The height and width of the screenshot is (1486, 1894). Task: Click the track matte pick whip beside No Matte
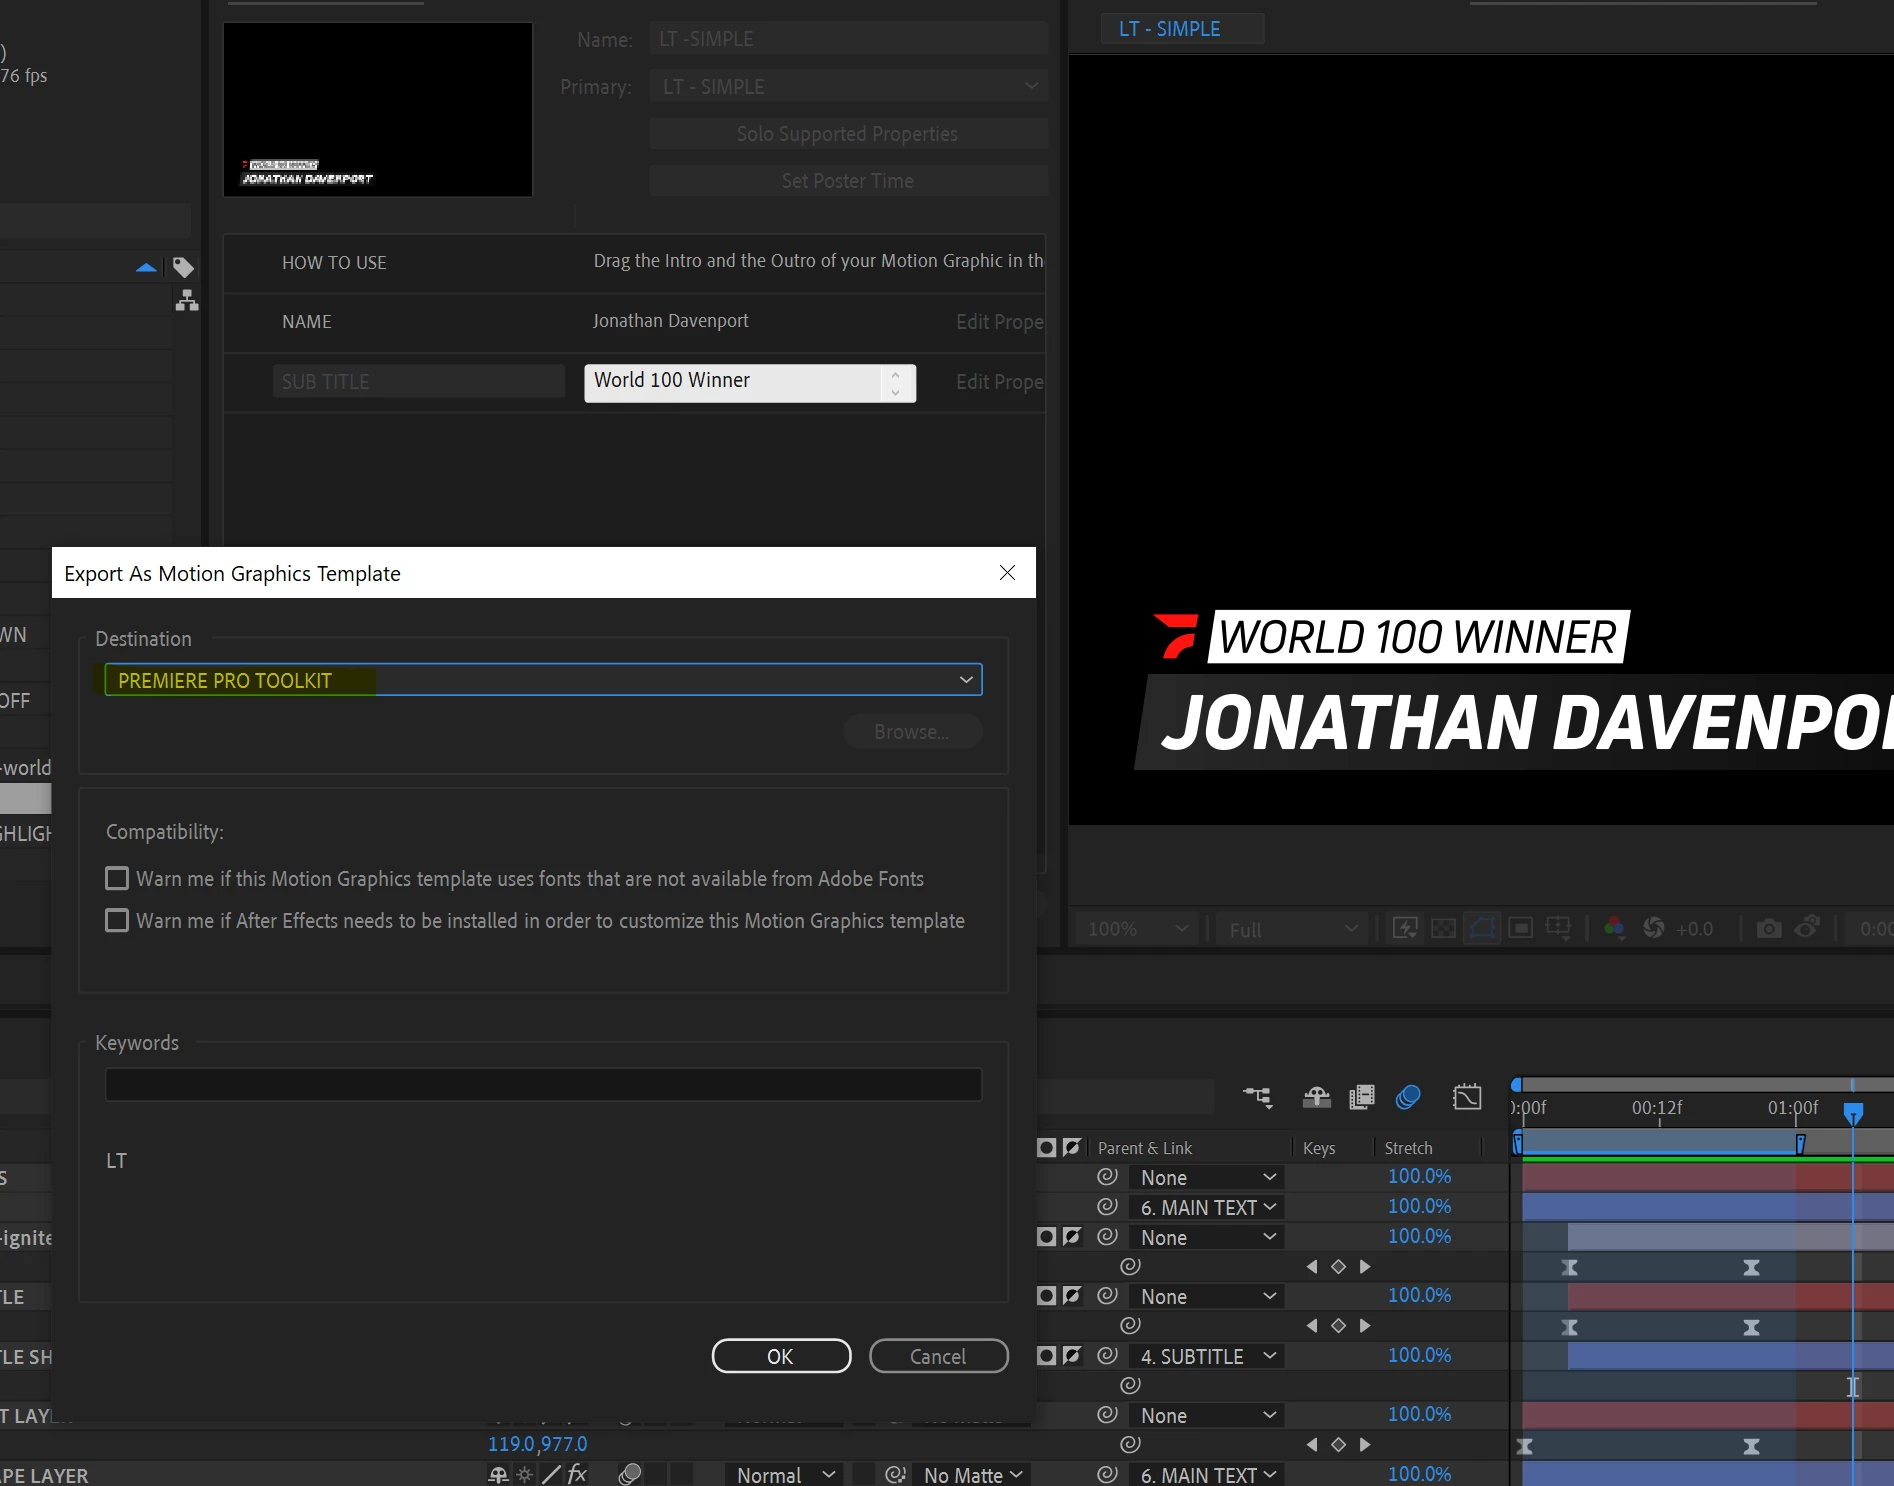[895, 1474]
